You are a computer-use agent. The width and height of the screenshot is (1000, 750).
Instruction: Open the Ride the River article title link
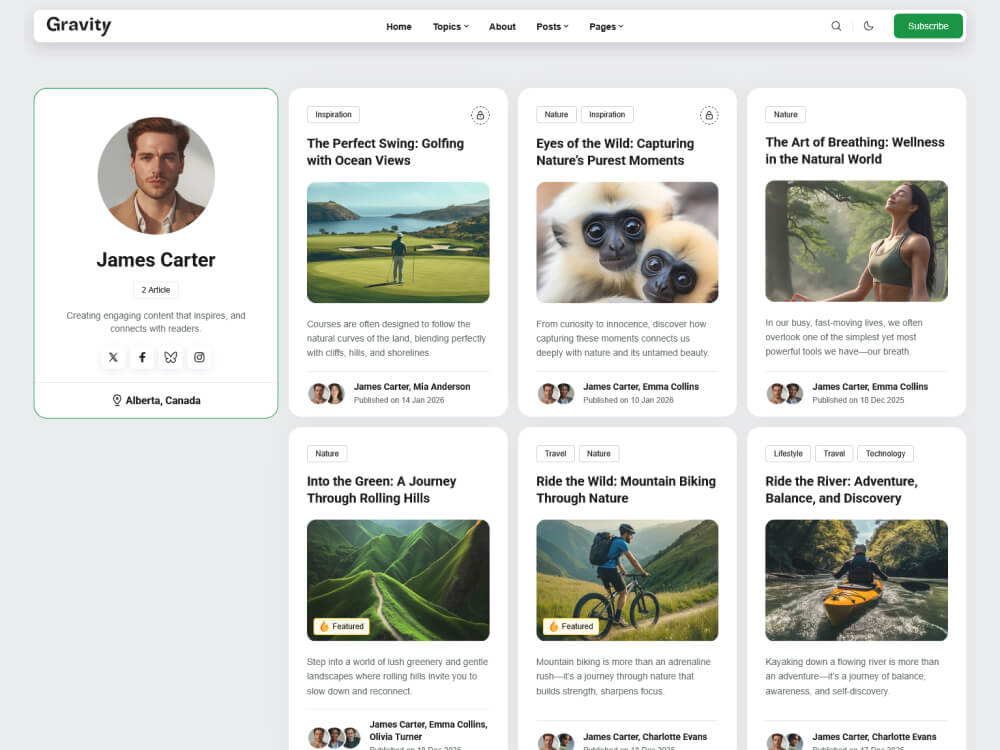(855, 489)
